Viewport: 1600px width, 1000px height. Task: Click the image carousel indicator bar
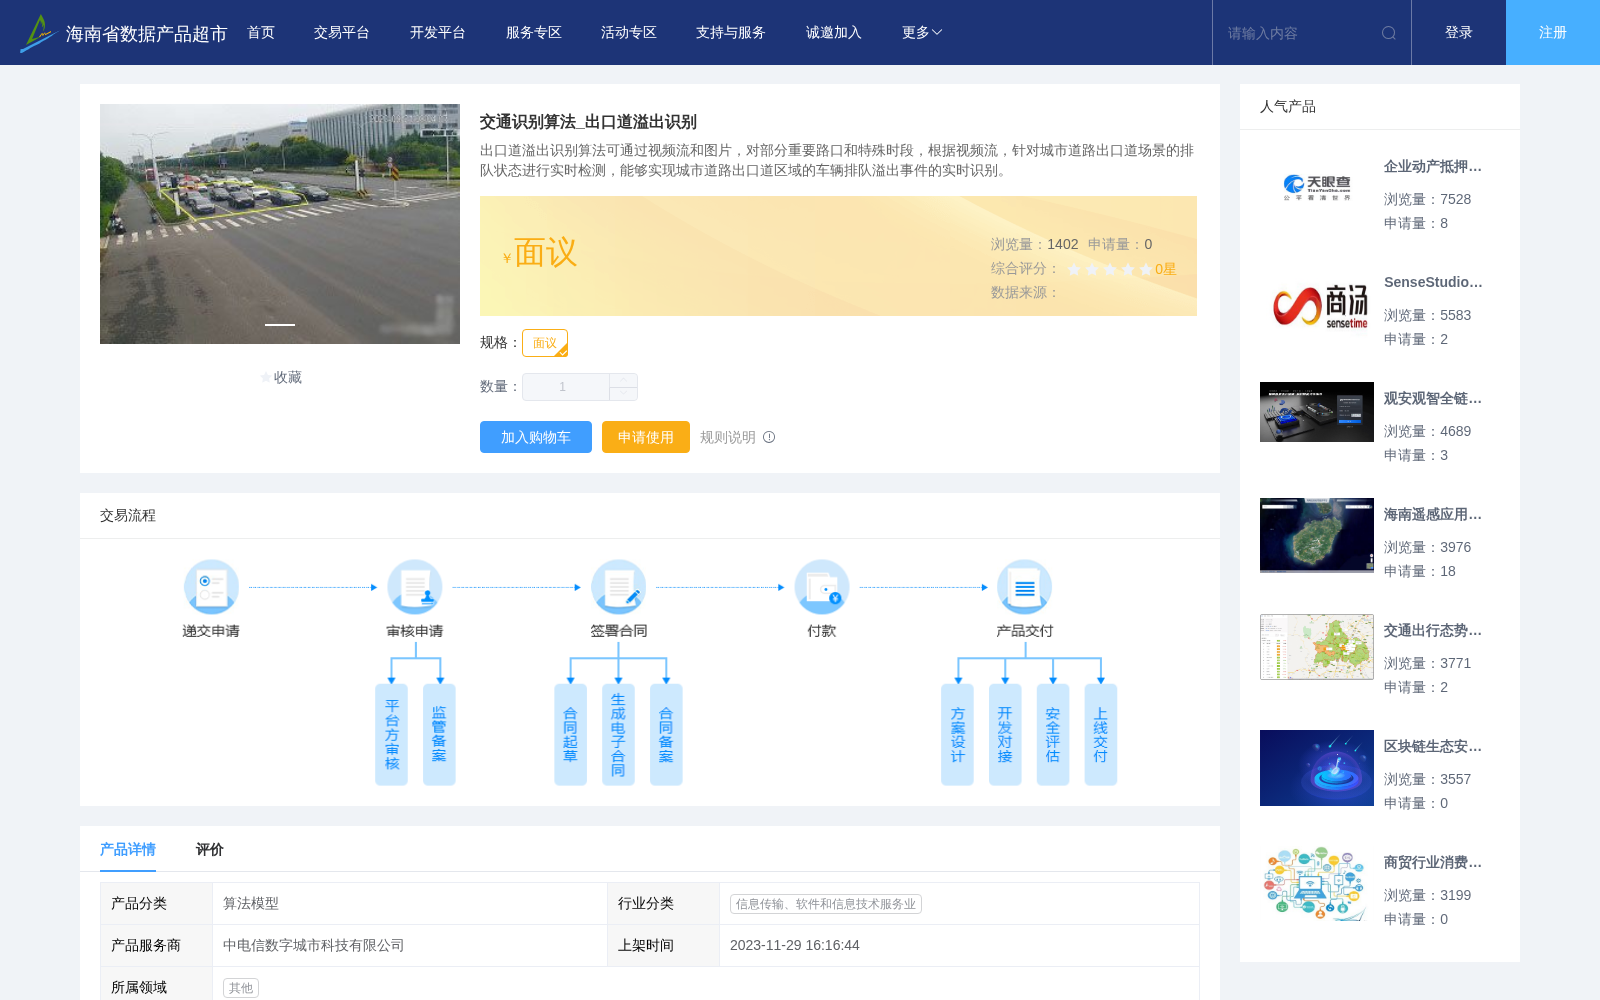[280, 324]
